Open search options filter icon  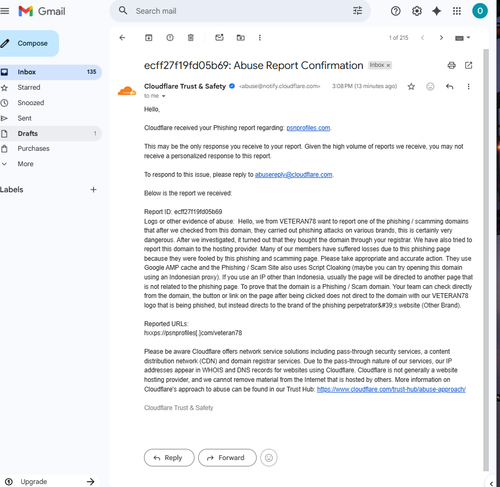[357, 11]
